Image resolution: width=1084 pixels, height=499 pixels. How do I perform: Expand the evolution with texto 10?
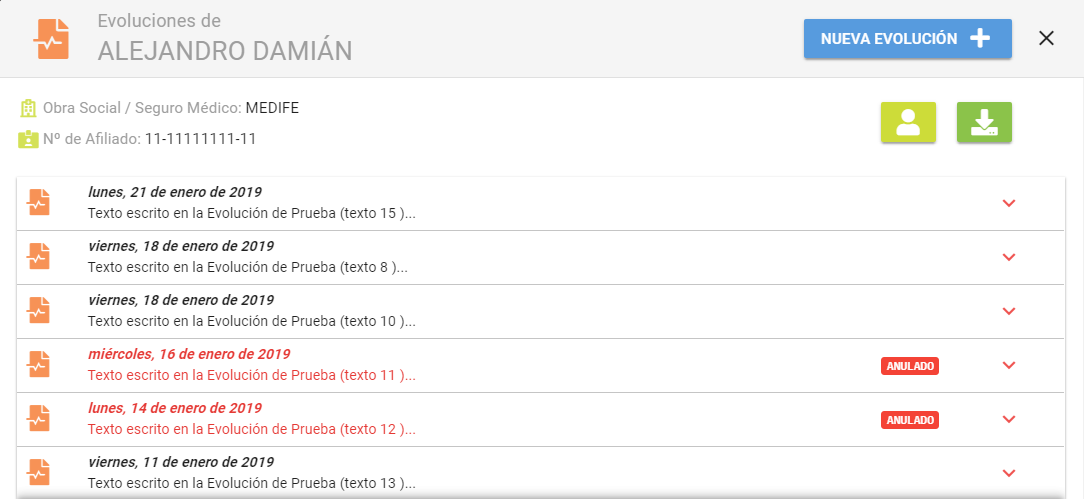1009,311
